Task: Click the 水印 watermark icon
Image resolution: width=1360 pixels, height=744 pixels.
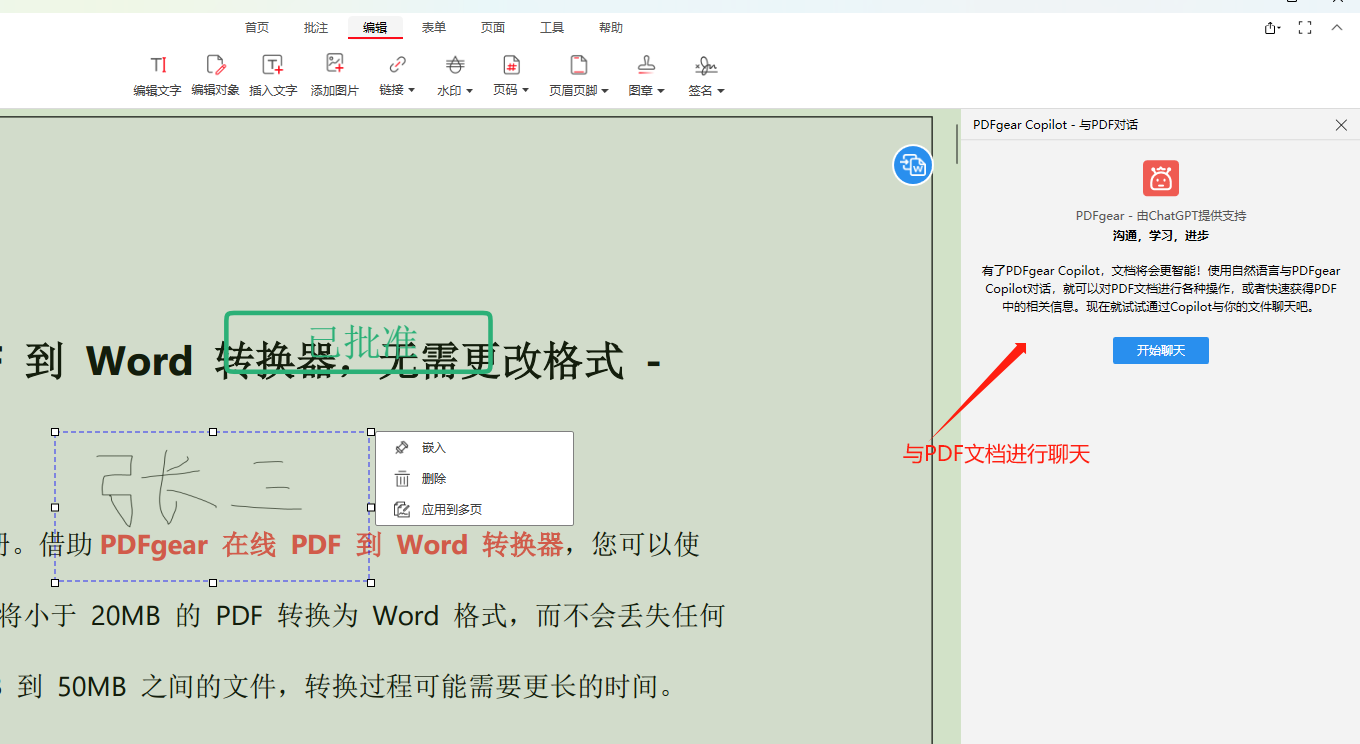Action: (455, 66)
